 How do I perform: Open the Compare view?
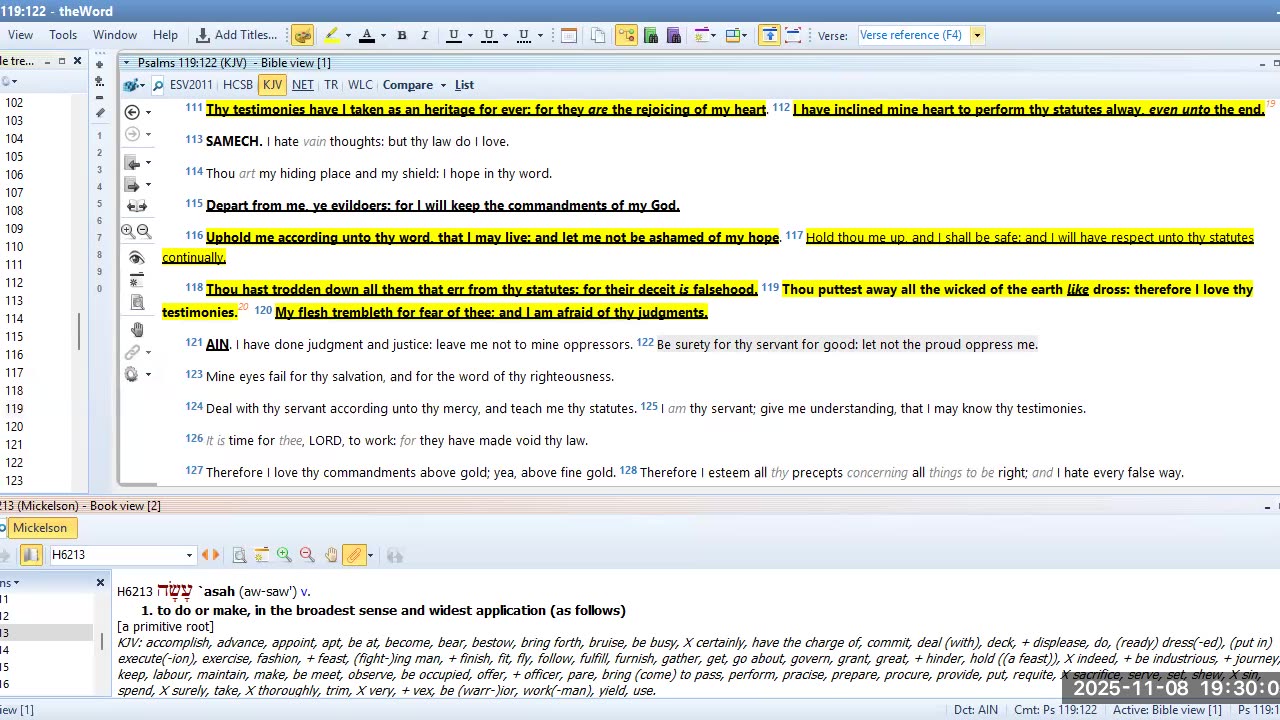tap(408, 85)
